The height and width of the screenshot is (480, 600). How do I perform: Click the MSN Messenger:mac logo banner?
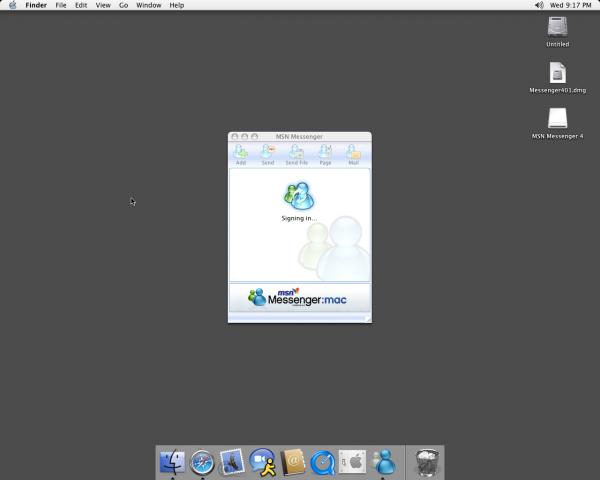coord(299,297)
